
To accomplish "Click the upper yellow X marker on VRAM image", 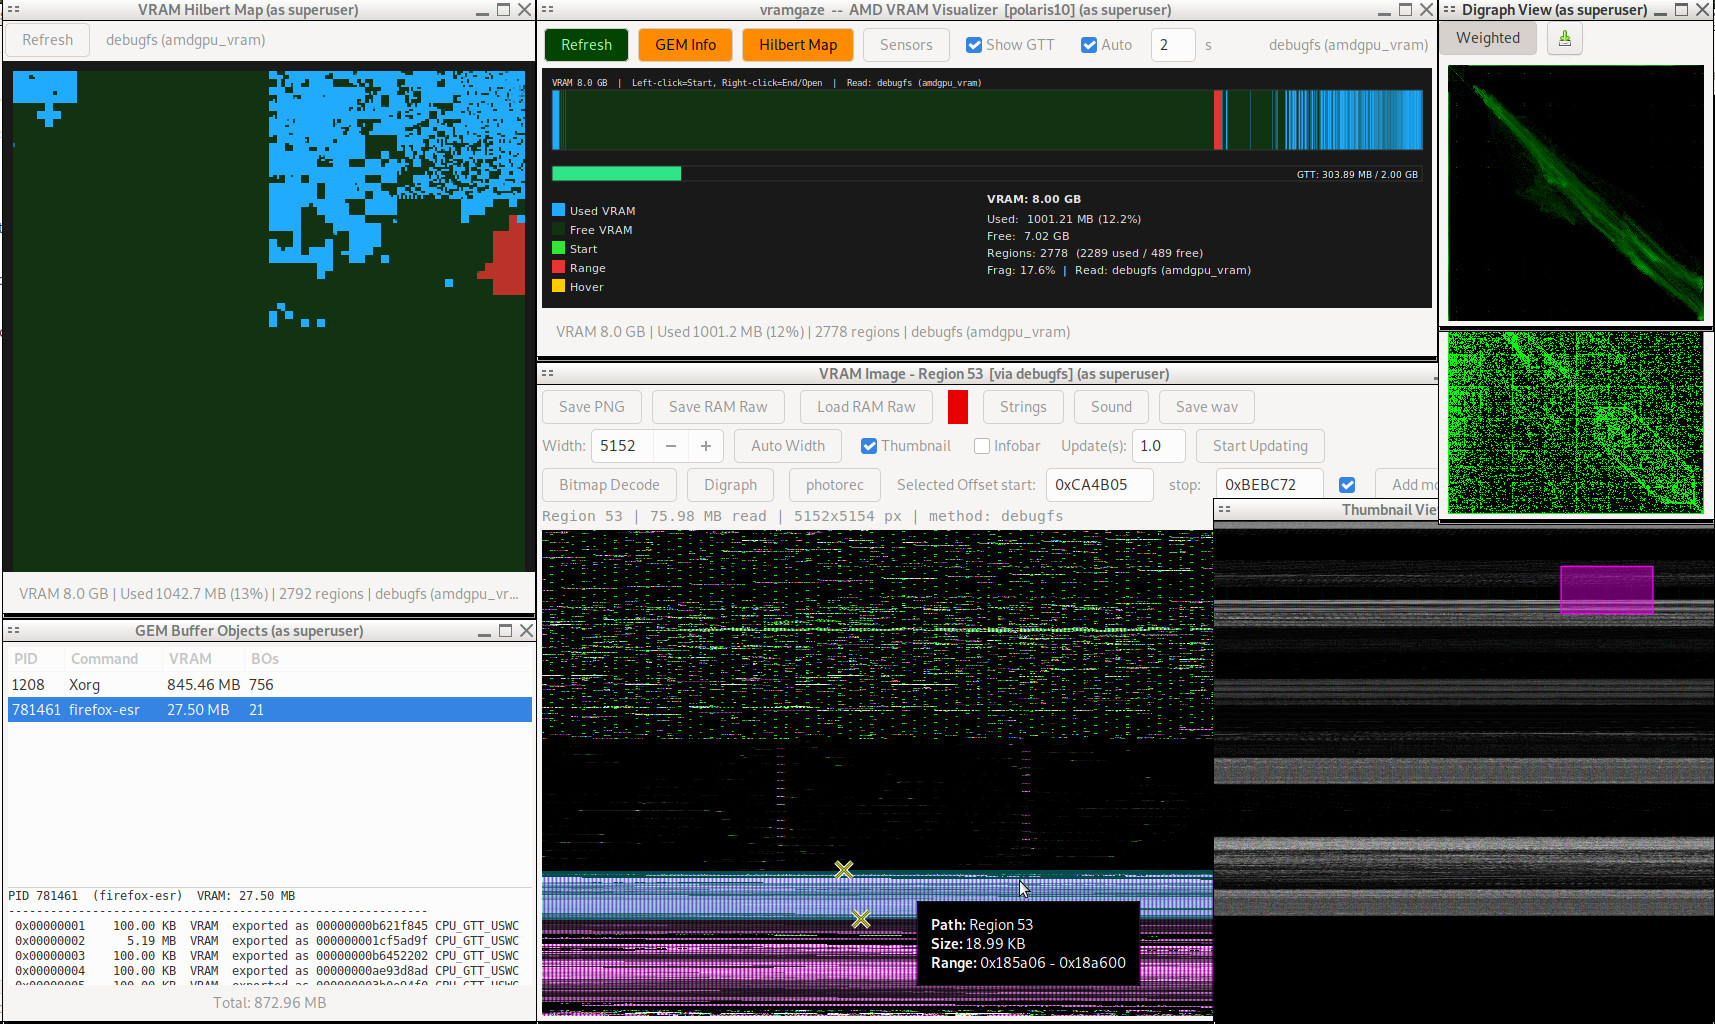I will click(x=844, y=870).
